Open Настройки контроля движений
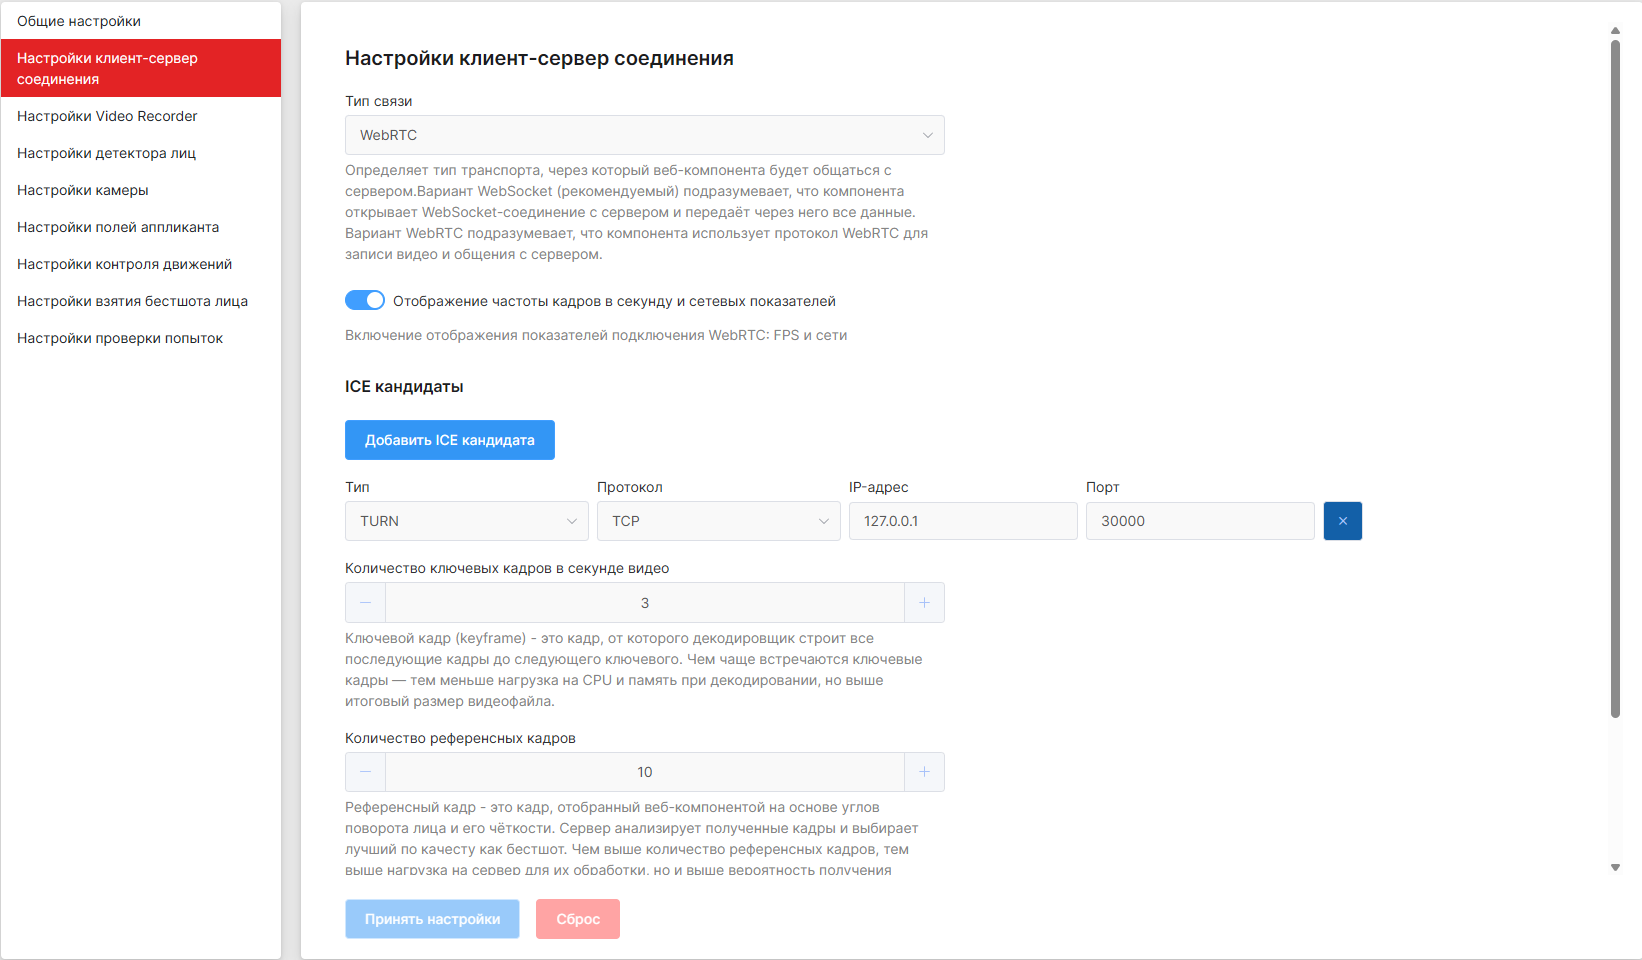The height and width of the screenshot is (960, 1642). click(x=124, y=264)
